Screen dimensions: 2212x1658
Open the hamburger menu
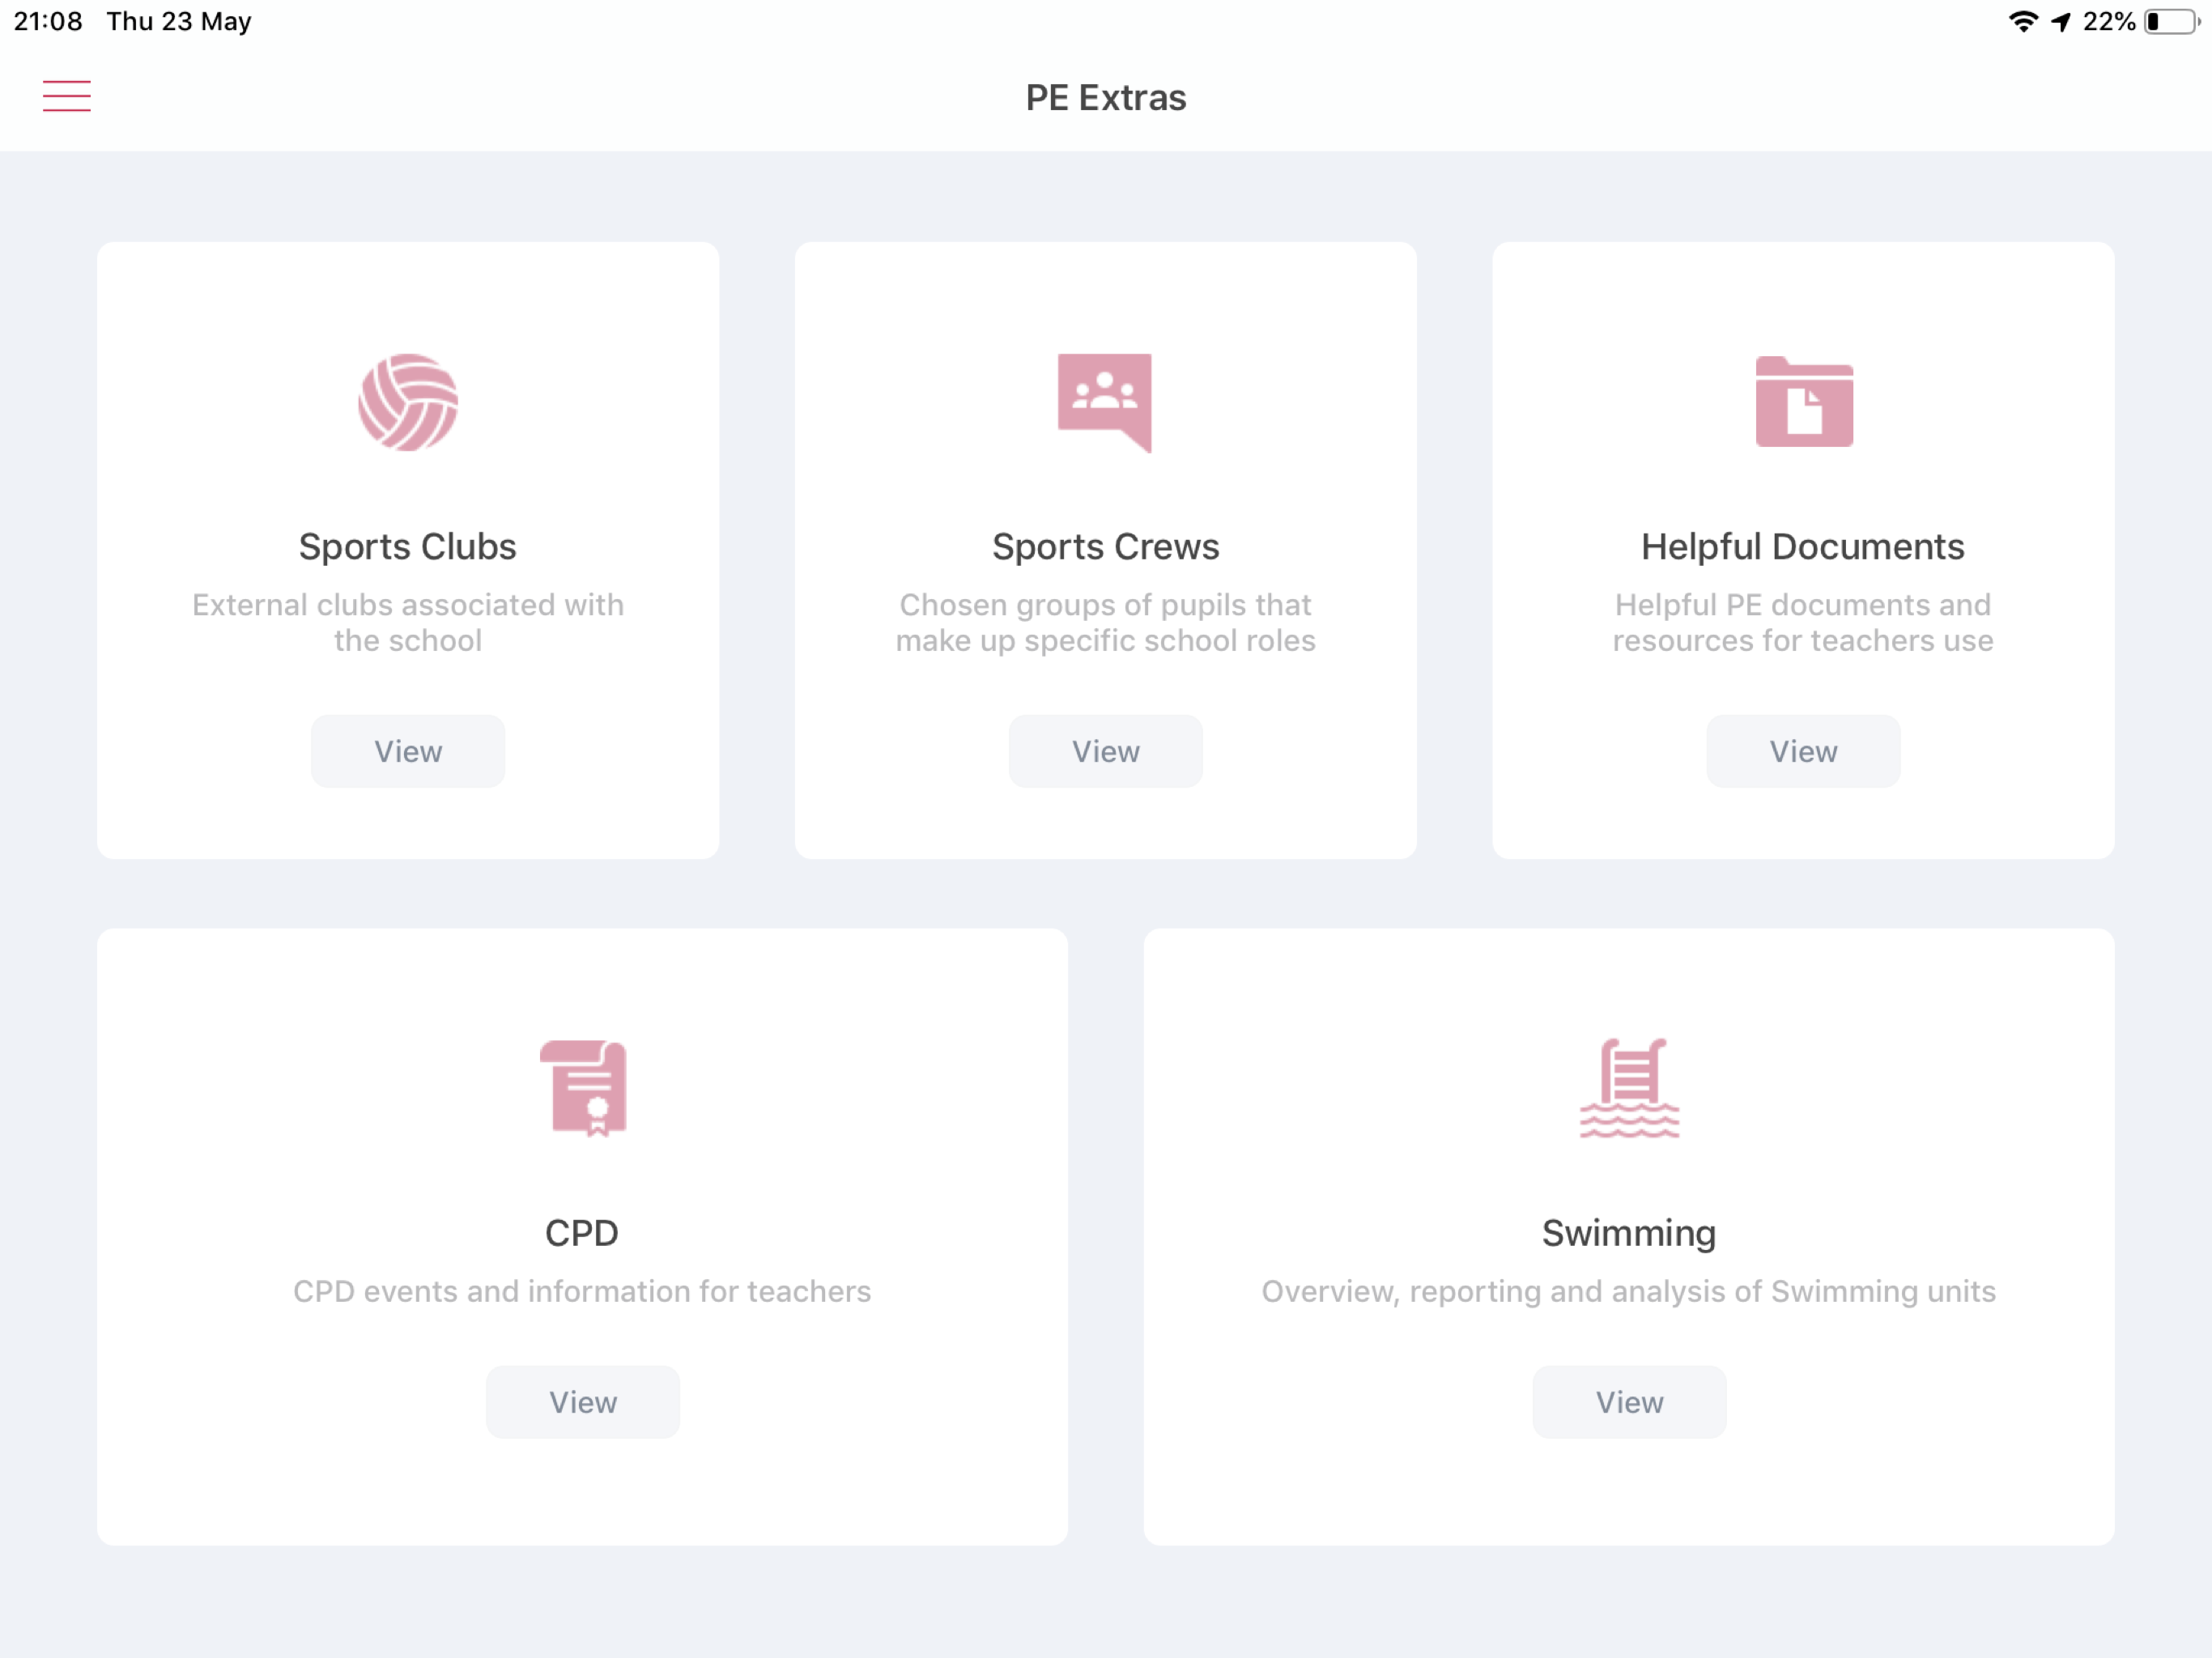point(67,96)
